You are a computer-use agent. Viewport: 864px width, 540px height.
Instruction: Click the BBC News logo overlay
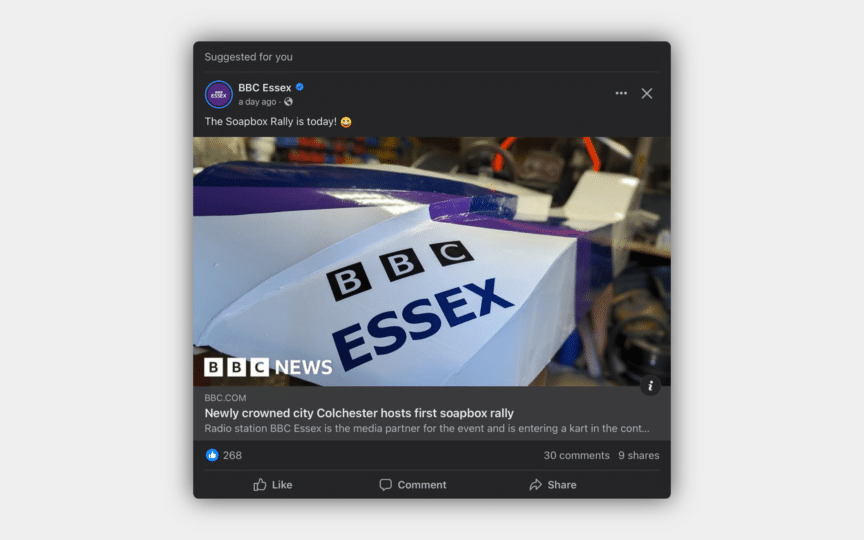click(x=268, y=367)
